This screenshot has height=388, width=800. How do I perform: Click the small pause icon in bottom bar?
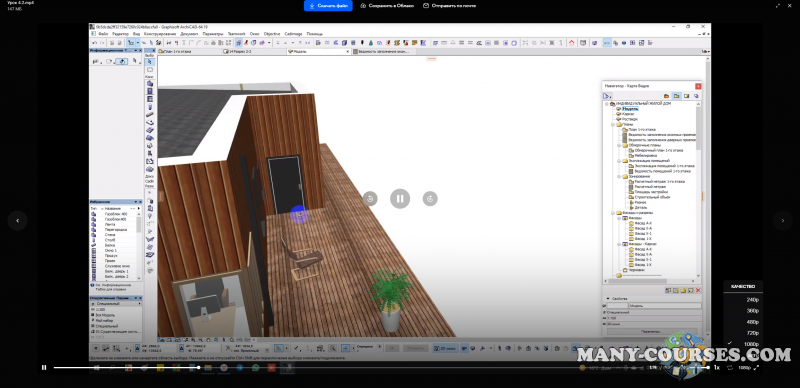44,367
